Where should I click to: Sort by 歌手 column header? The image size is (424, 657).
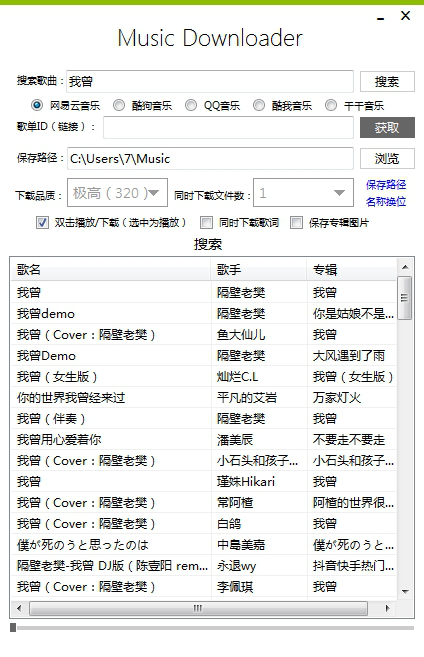click(x=259, y=269)
